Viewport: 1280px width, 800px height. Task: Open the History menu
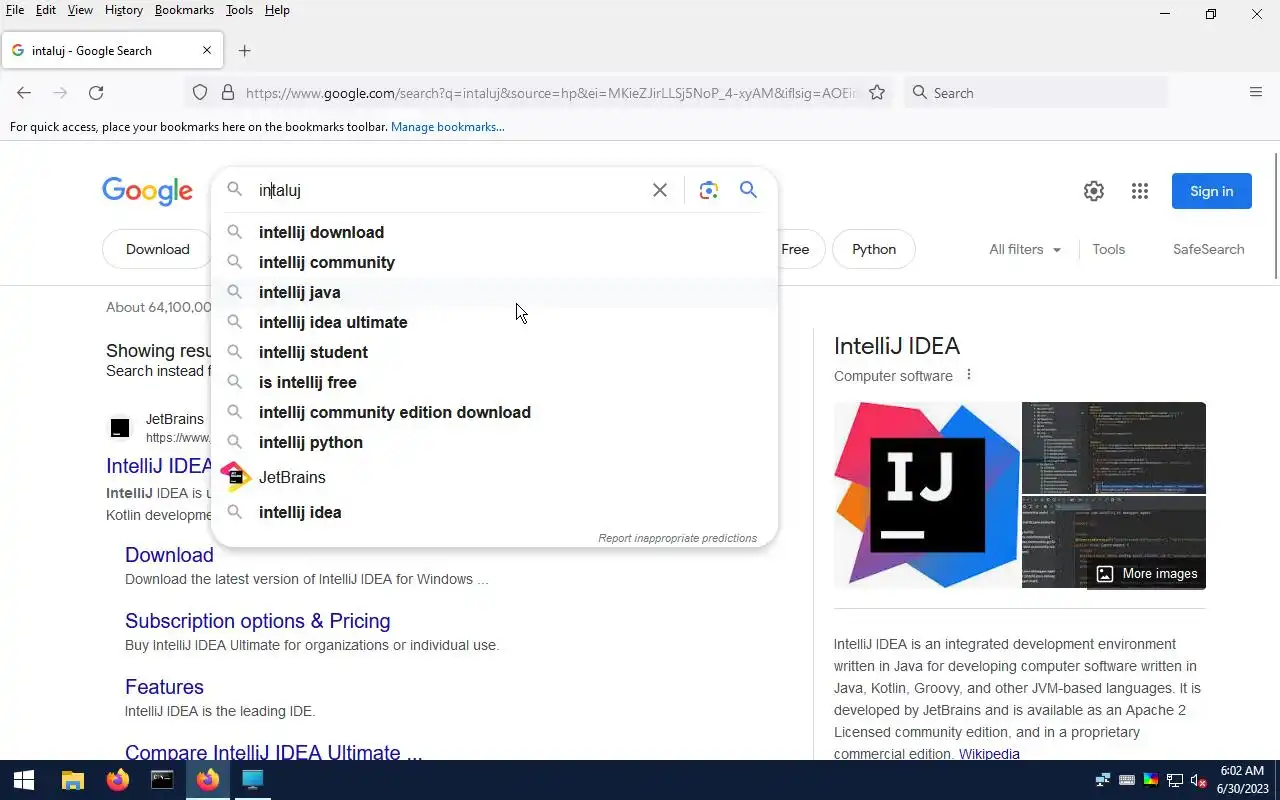pyautogui.click(x=123, y=10)
